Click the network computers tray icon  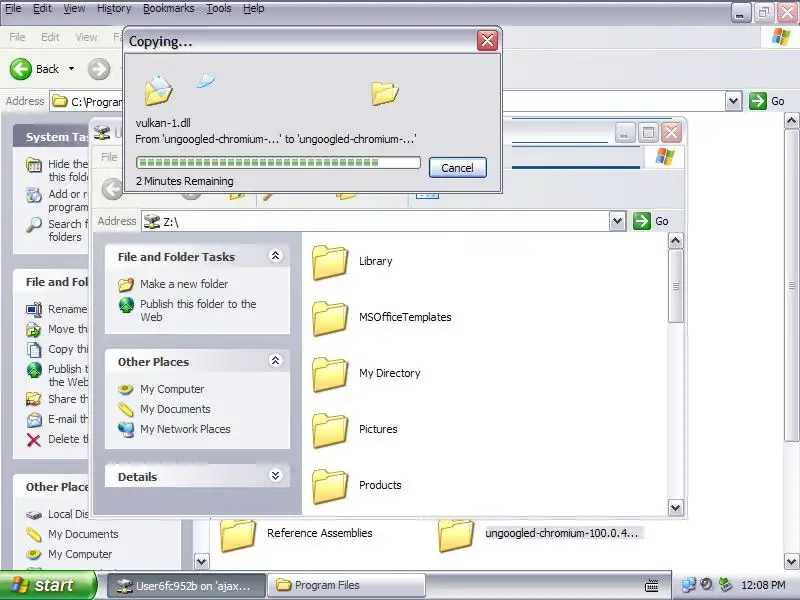[688, 585]
